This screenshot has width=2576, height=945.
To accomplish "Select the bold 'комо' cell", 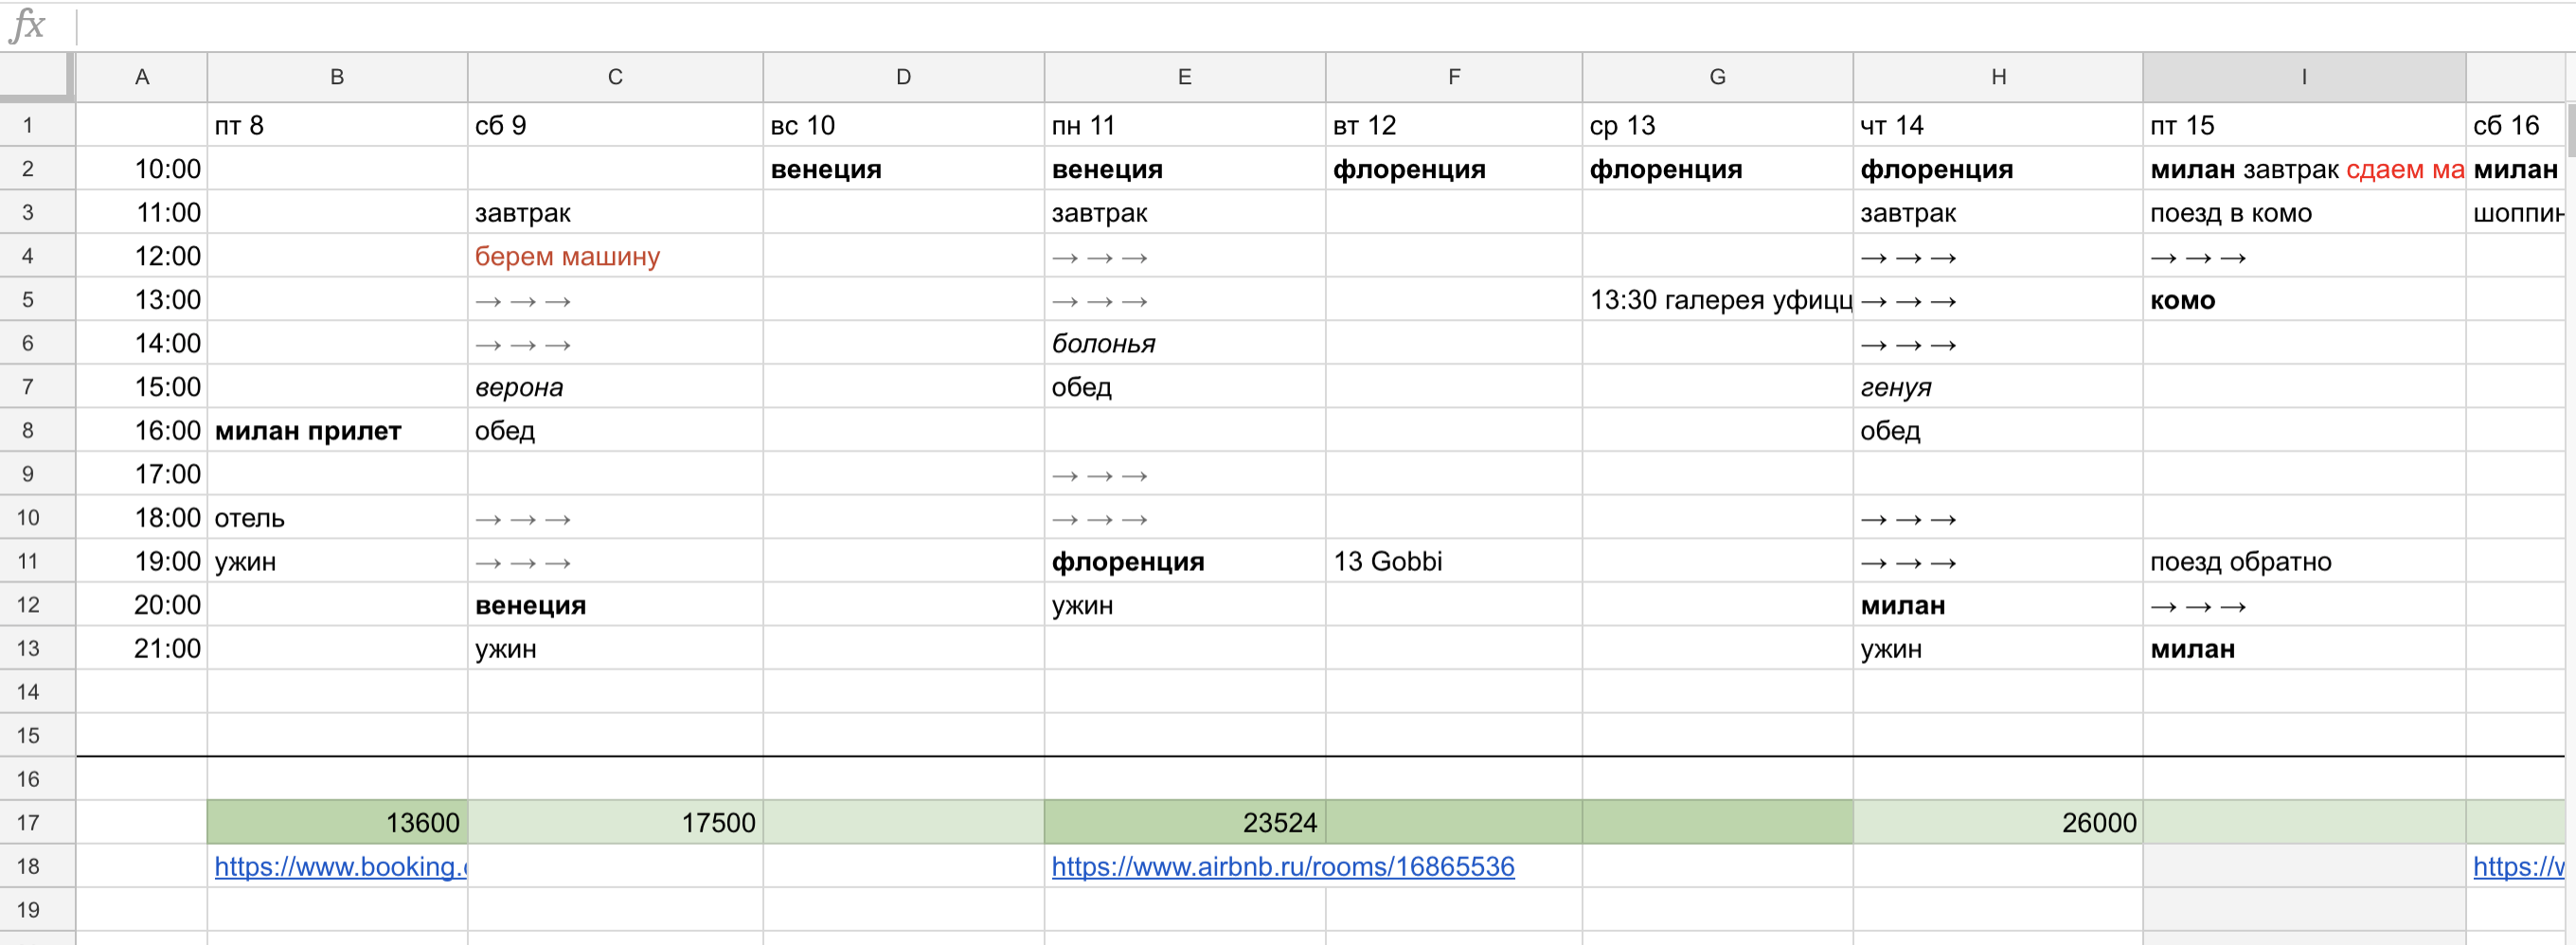I will tap(2182, 300).
